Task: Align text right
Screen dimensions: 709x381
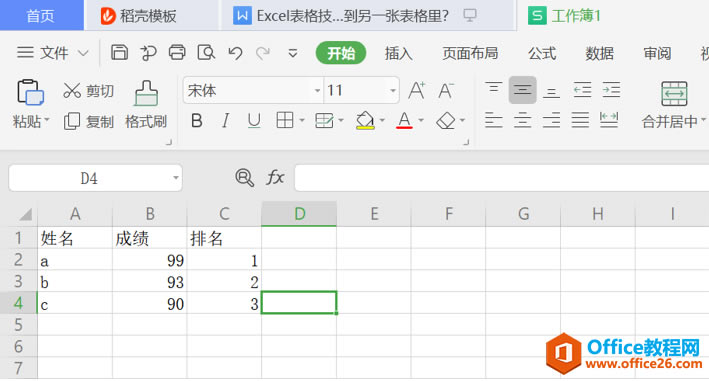Action: (x=551, y=120)
